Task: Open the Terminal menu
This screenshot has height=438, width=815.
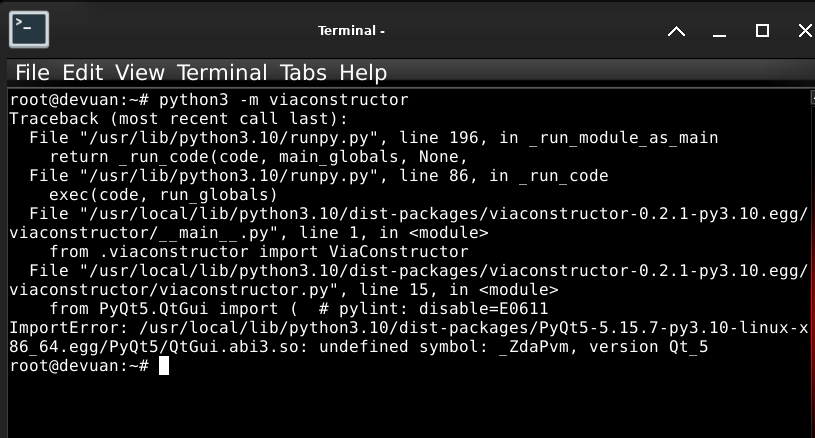Action: point(222,73)
